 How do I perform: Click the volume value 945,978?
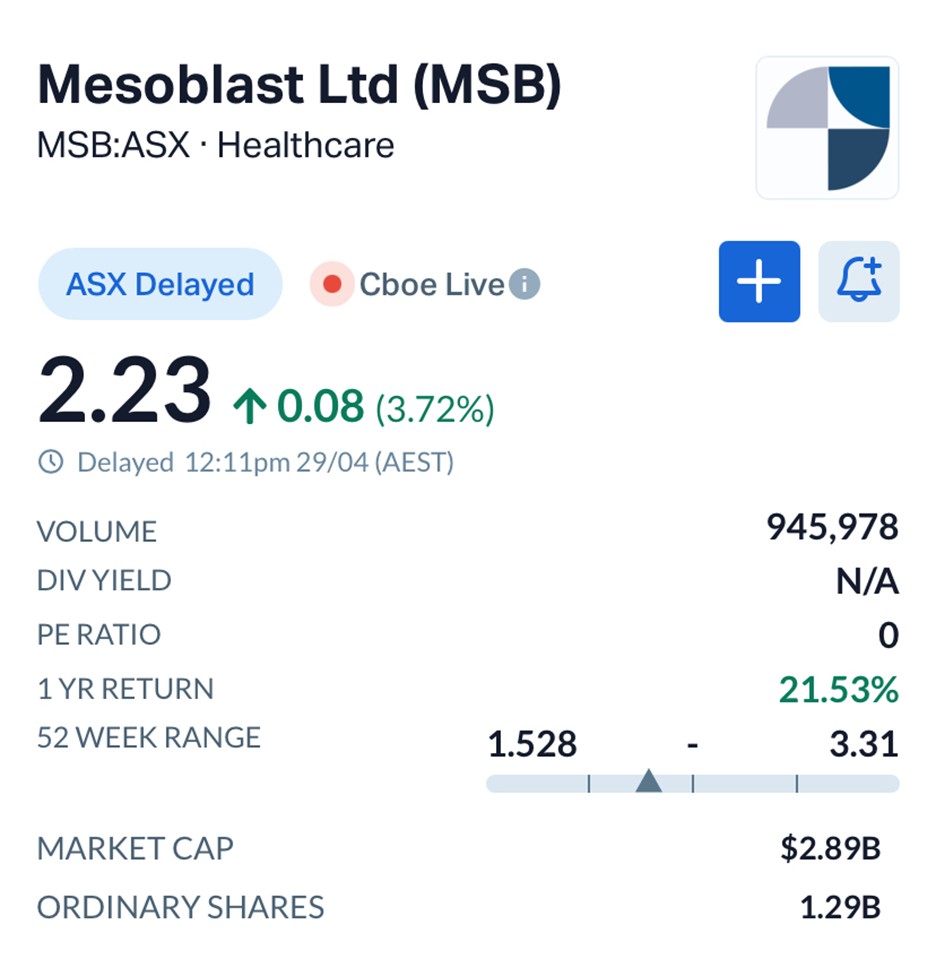pos(832,527)
